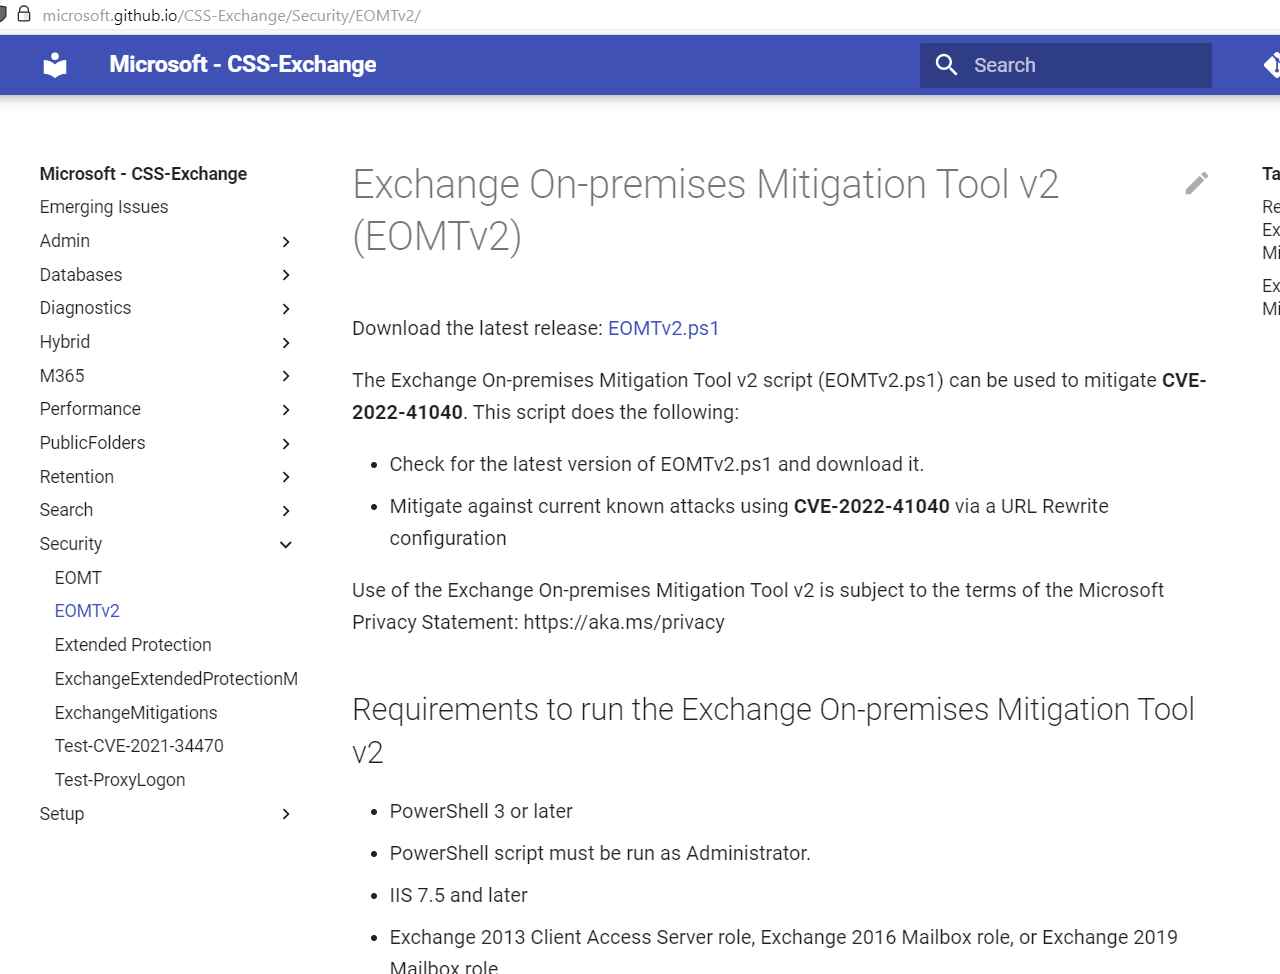Click the Microsoft - CSS-Exchange header title
Viewport: 1280px width, 974px height.
[x=243, y=65]
